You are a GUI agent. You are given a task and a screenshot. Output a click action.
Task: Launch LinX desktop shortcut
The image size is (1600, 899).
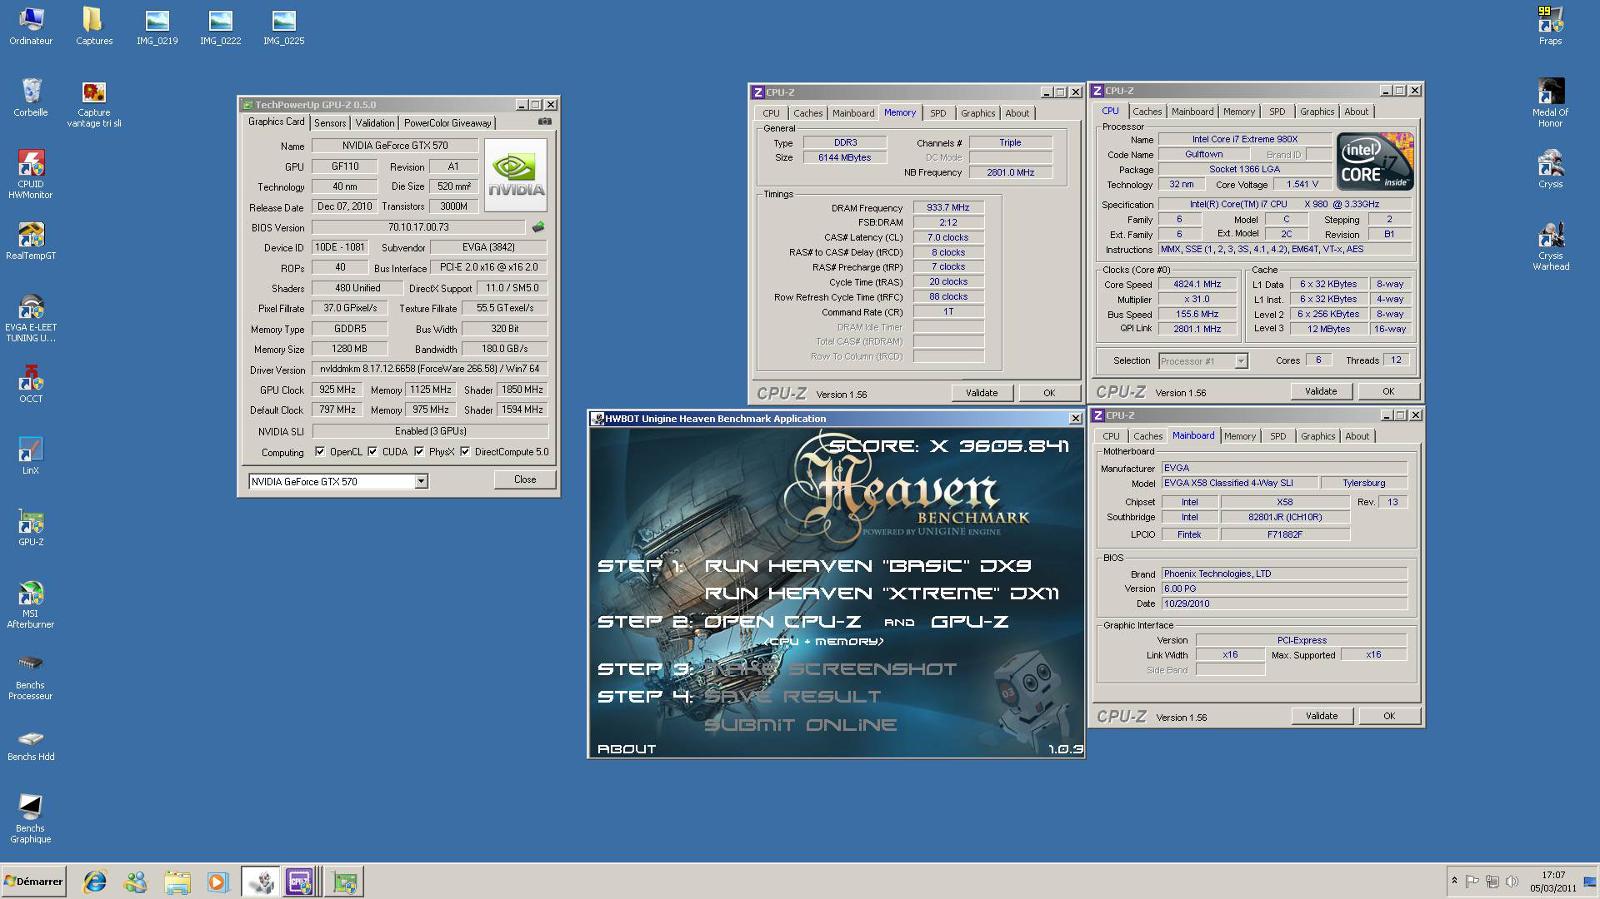[x=31, y=456]
